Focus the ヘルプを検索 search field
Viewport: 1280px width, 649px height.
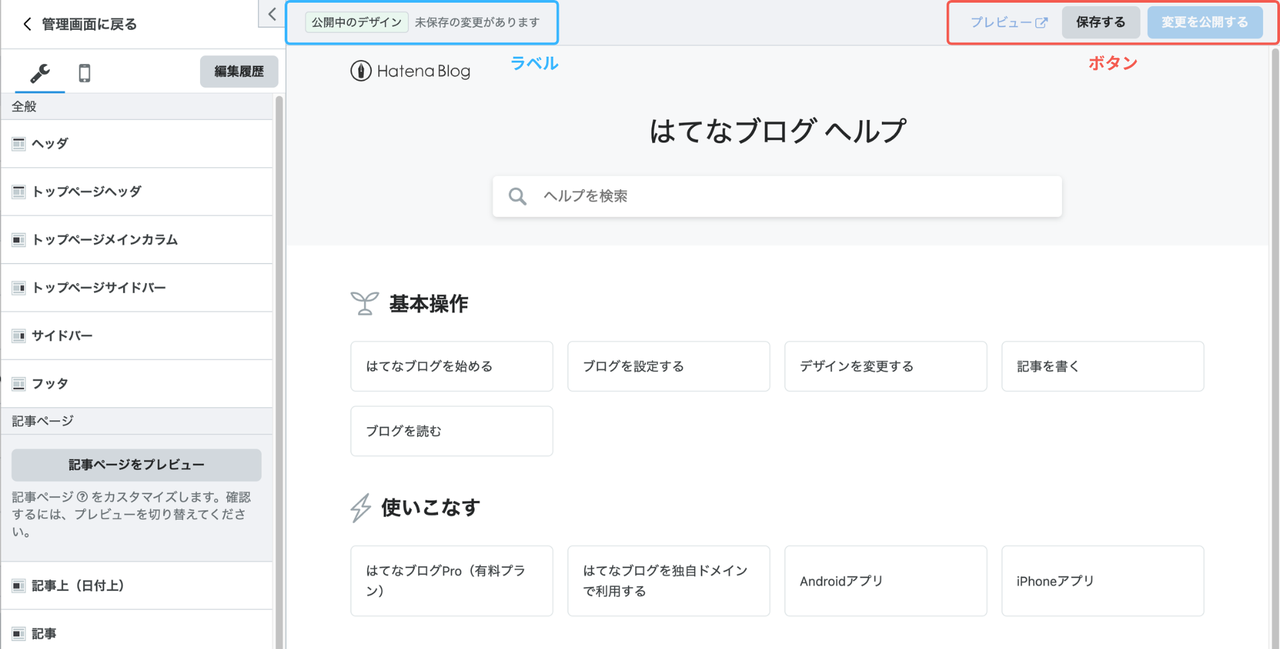coord(777,196)
